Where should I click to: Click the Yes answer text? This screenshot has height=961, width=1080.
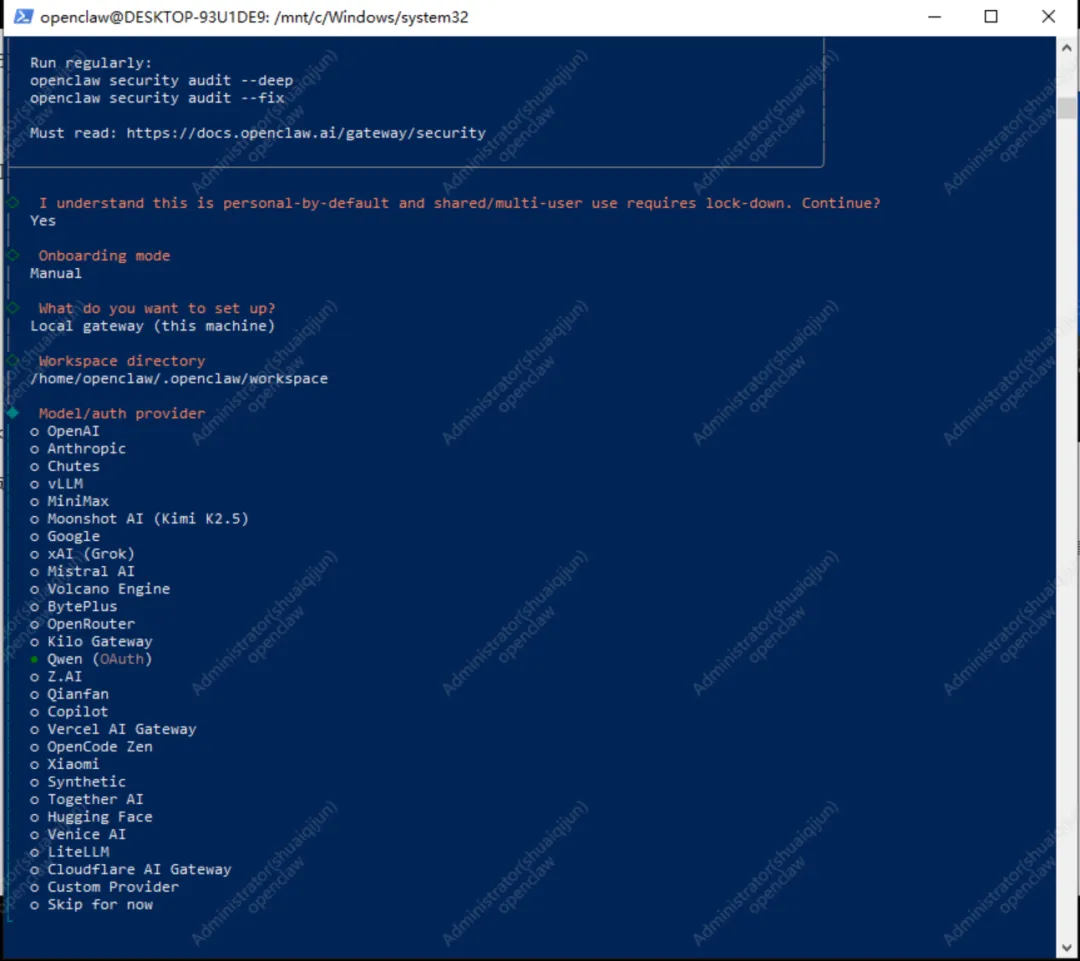[43, 220]
